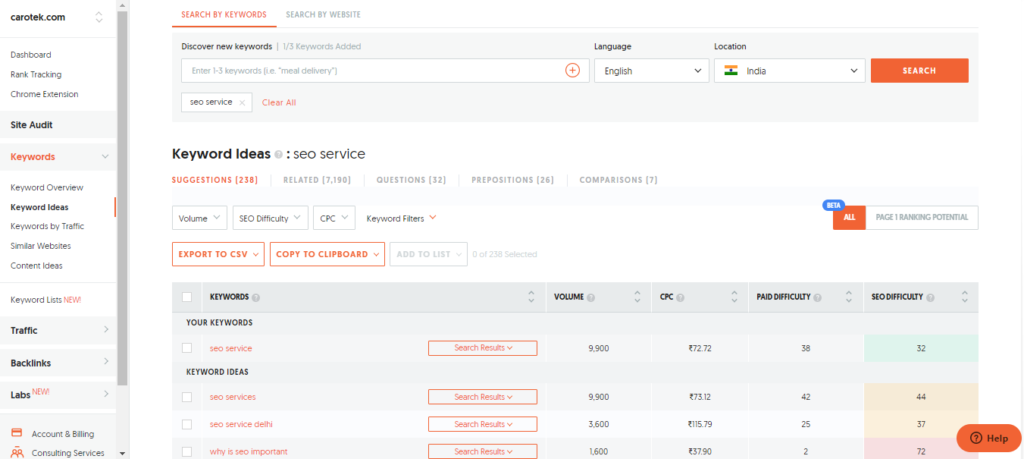This screenshot has width=1024, height=459.
Task: Select the 'seo service delhi' row checkbox
Action: 187,424
